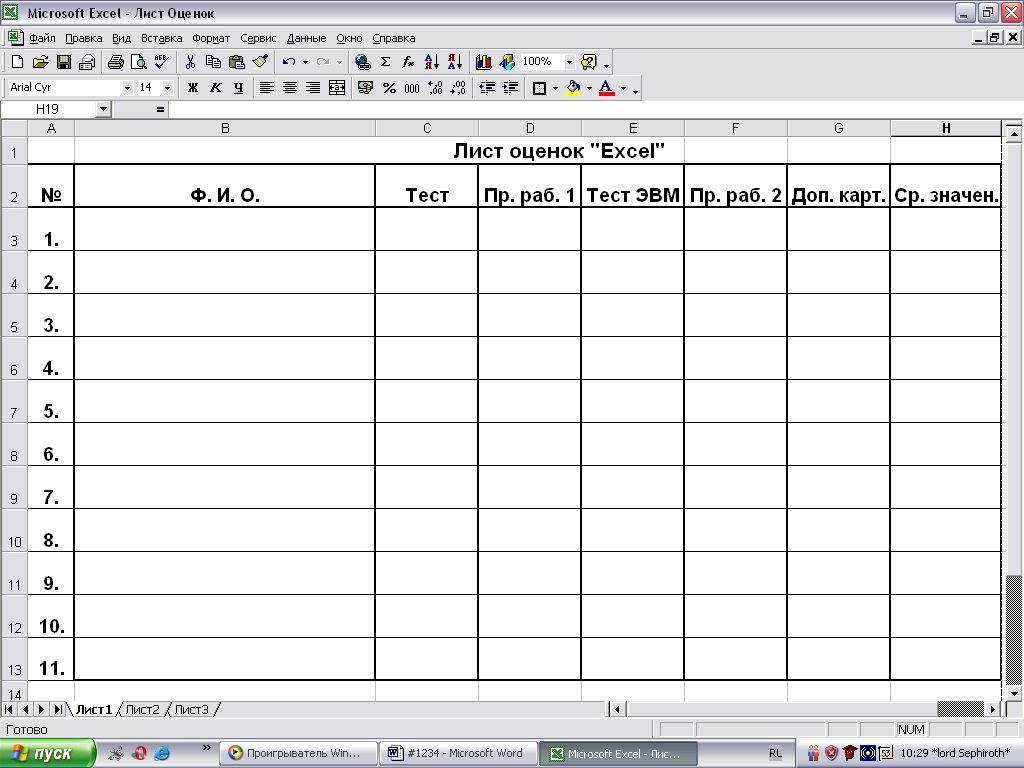
Task: Click the Increase Indent icon
Action: 510,88
